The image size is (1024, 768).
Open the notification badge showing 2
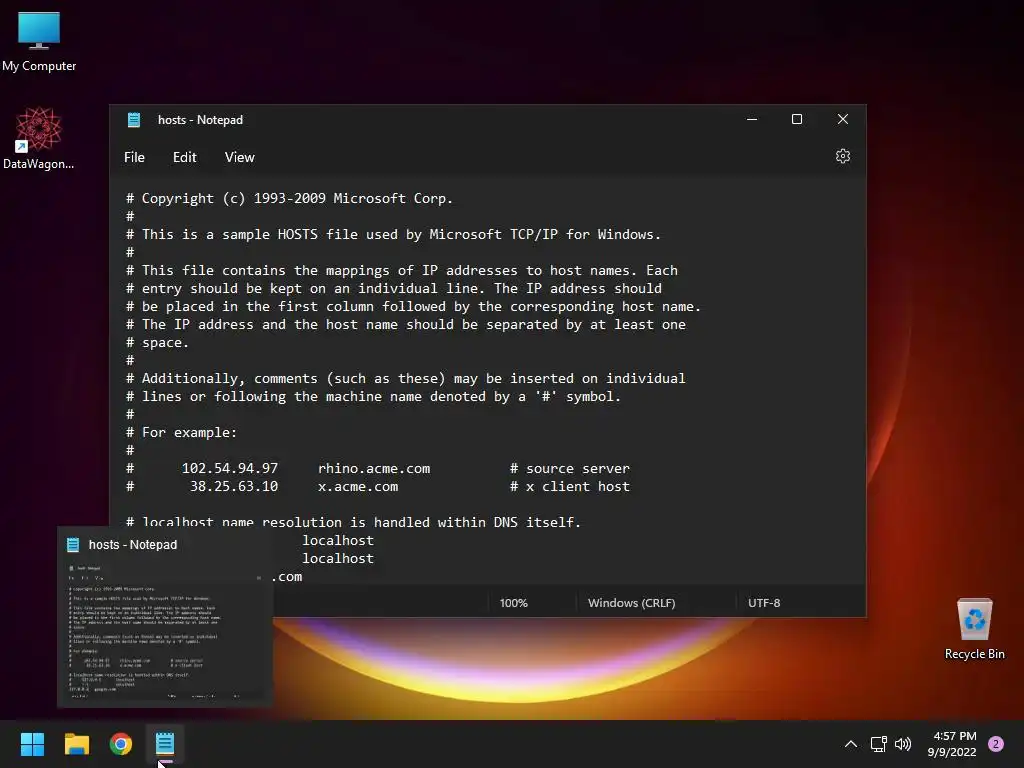click(996, 744)
